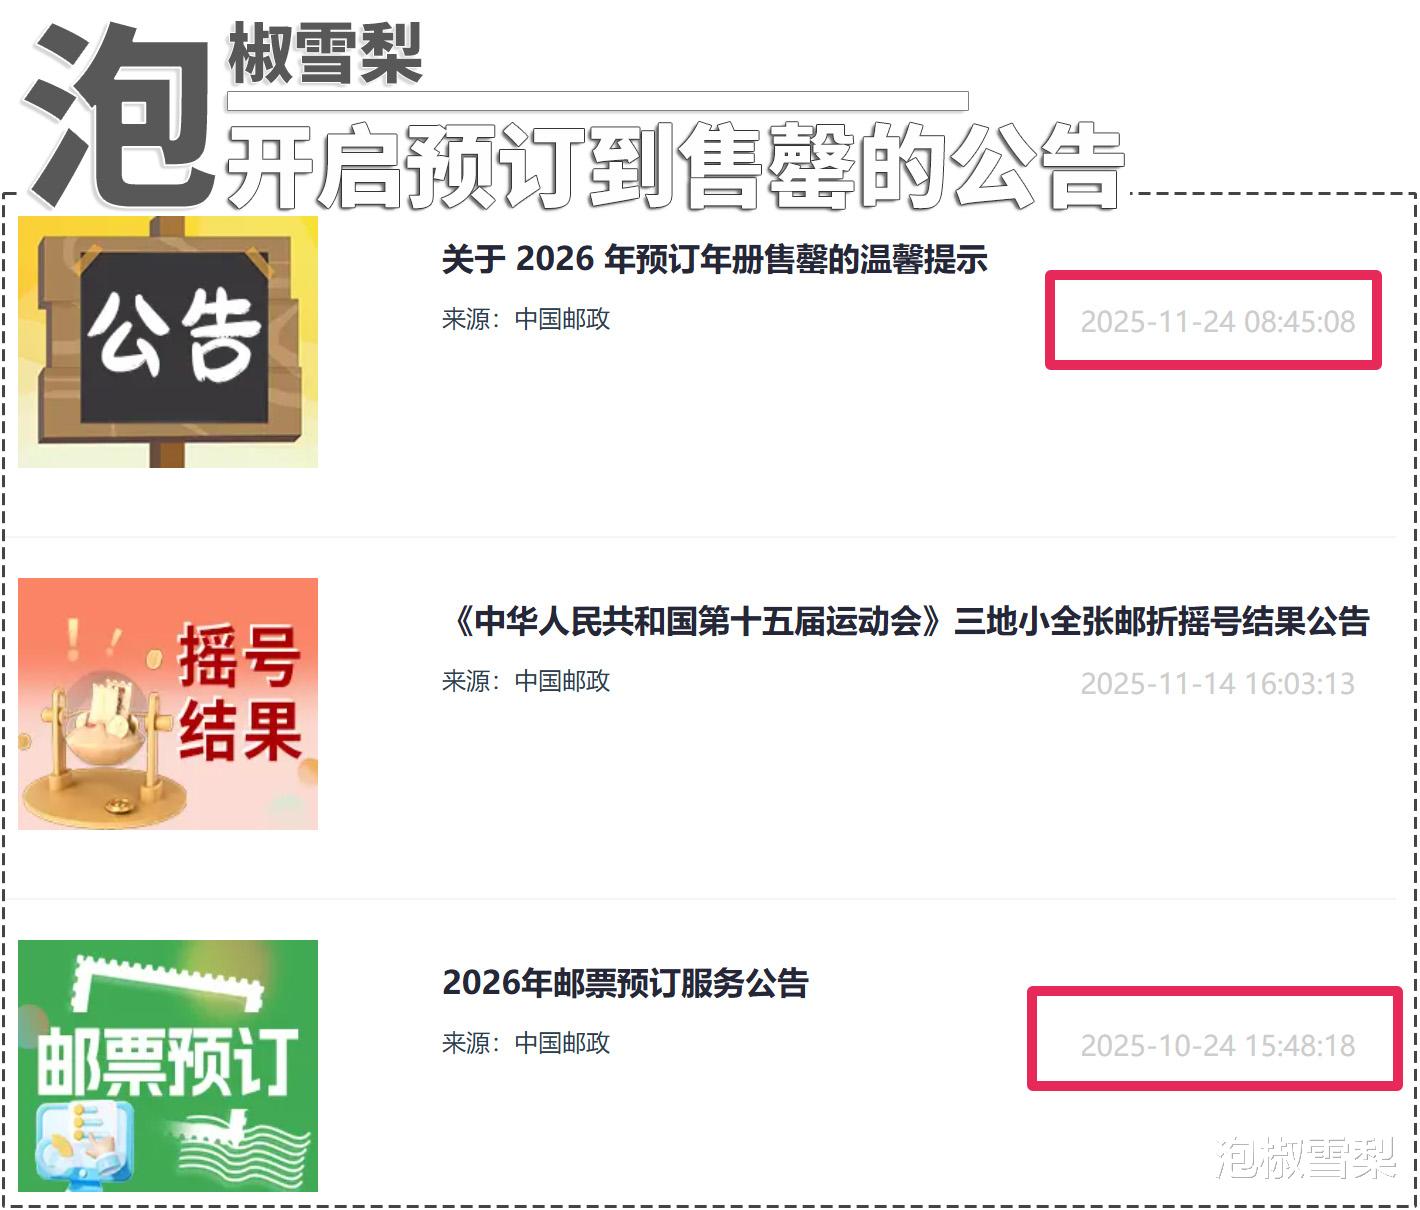The width and height of the screenshot is (1420, 1210).
Task: Click 来源：中国邮政 under the first article
Action: point(526,320)
